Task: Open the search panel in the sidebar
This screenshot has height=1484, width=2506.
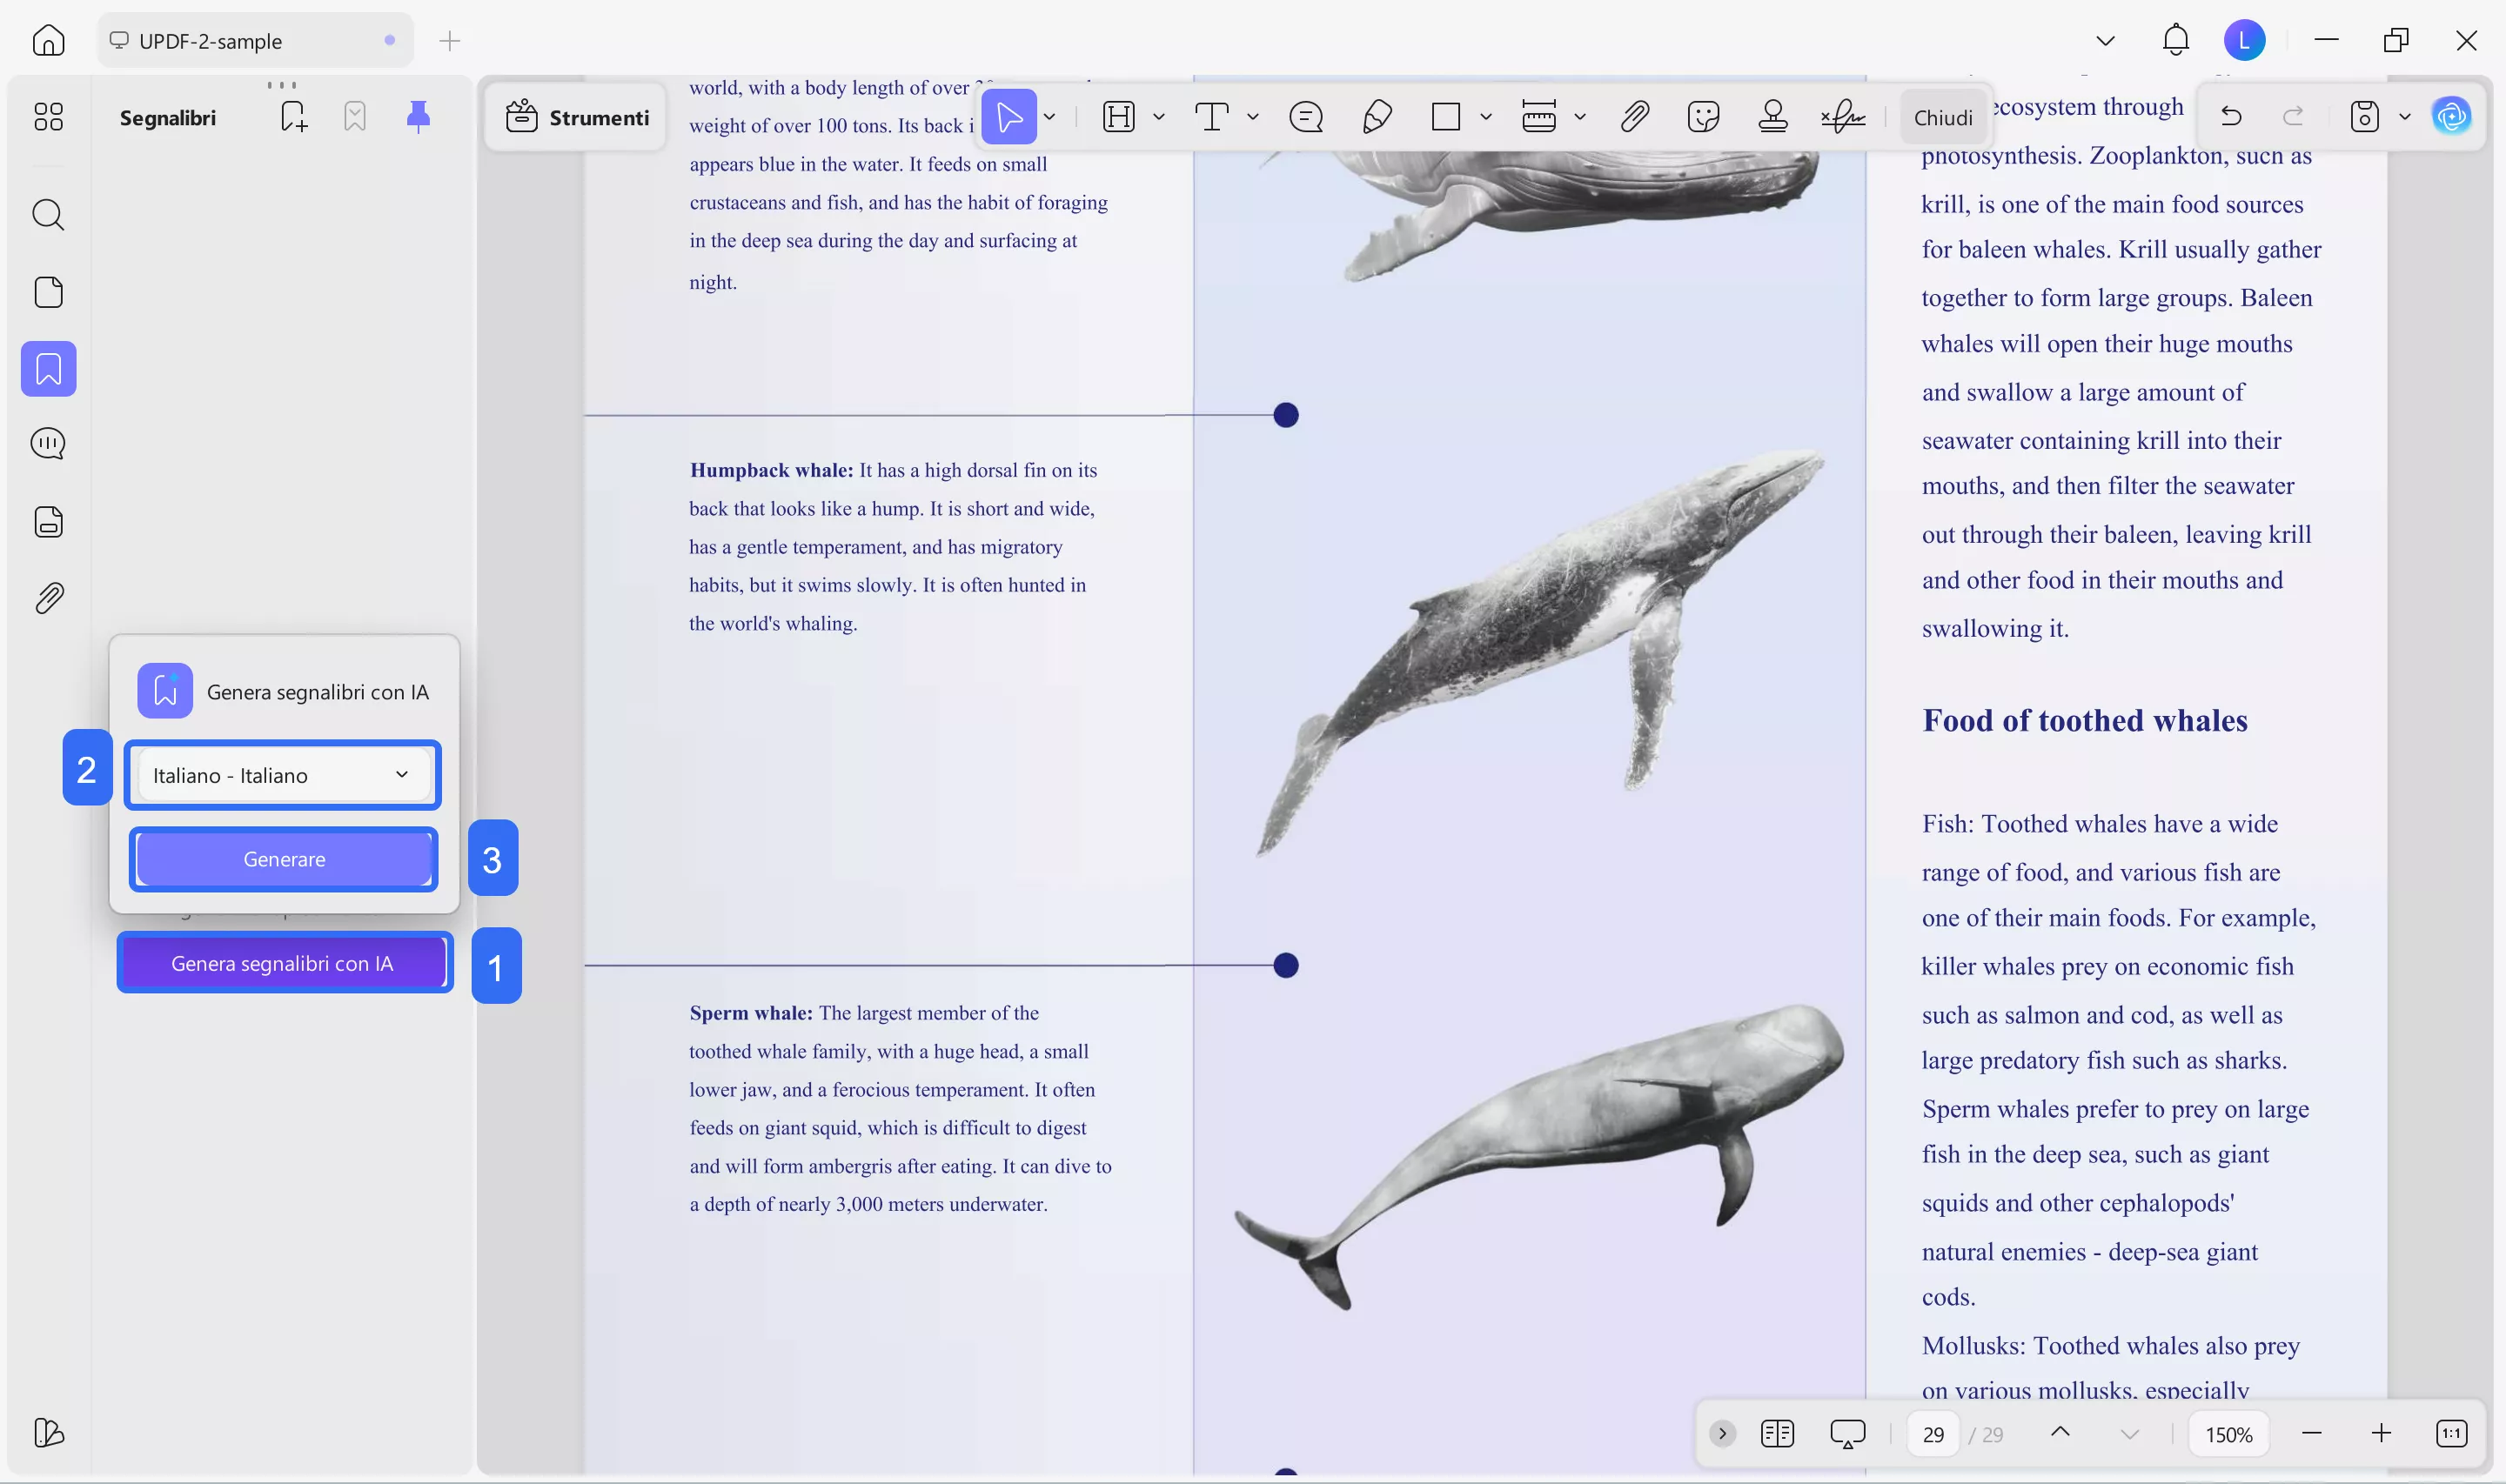Action: 48,215
